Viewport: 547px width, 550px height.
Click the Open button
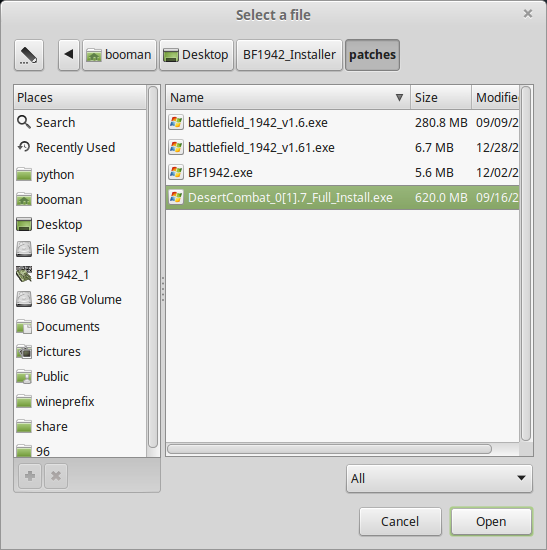491,522
